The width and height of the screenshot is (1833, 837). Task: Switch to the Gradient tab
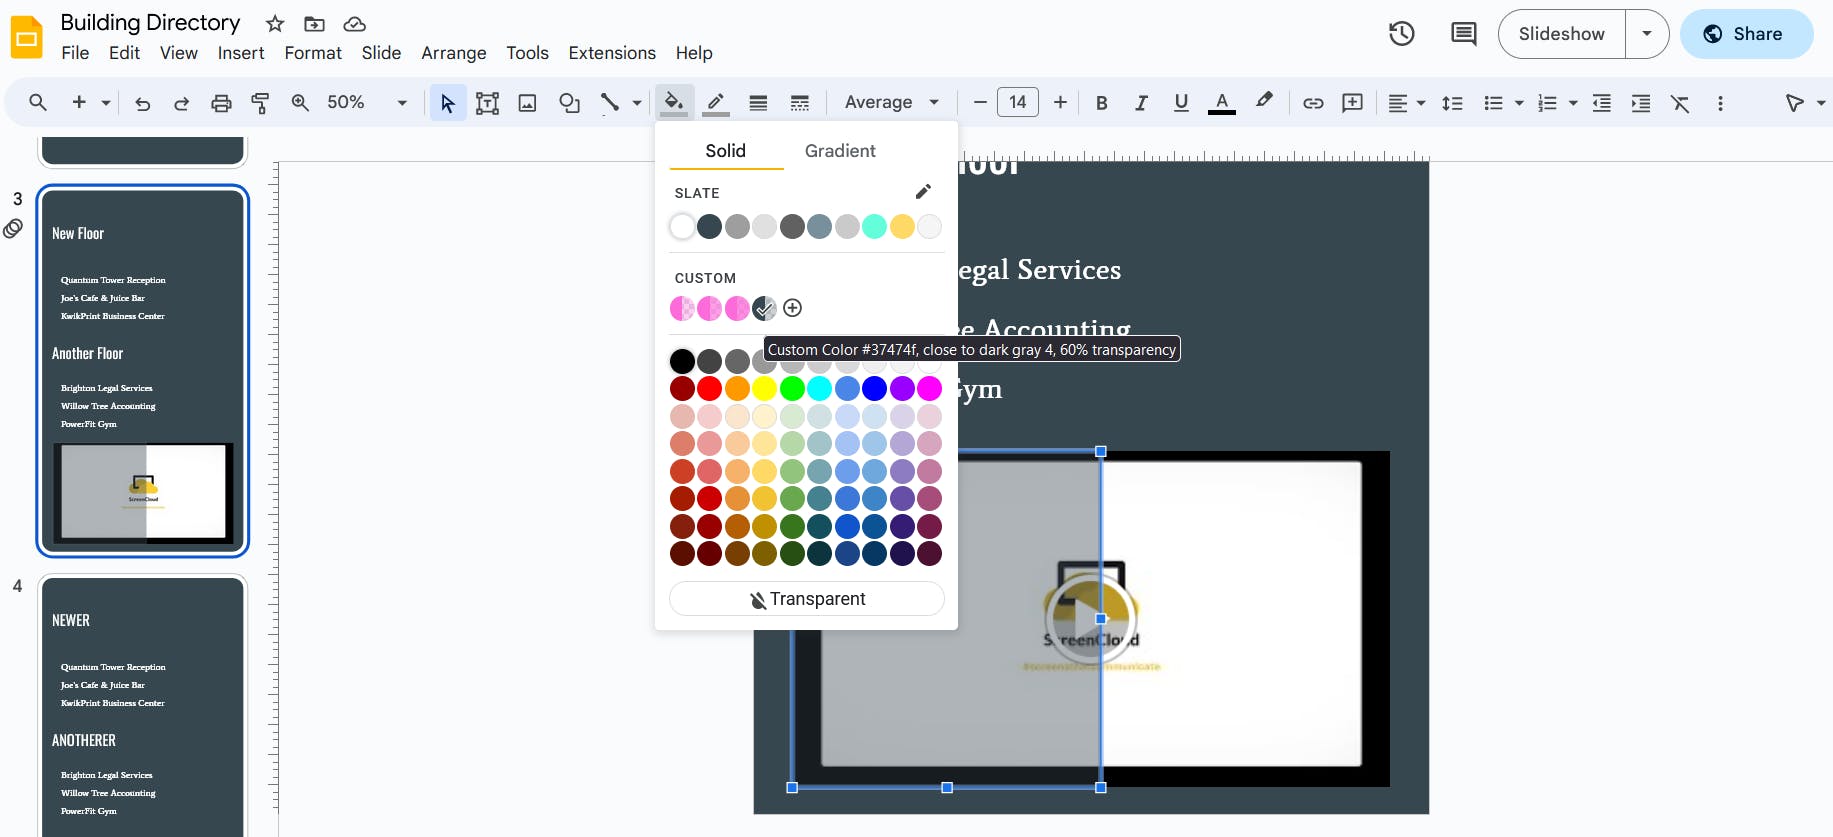(x=840, y=151)
